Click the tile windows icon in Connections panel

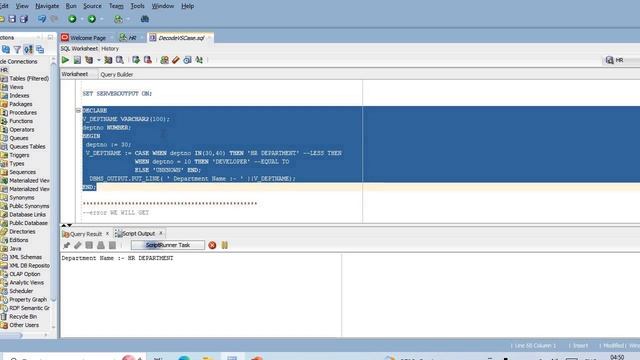coord(40,49)
